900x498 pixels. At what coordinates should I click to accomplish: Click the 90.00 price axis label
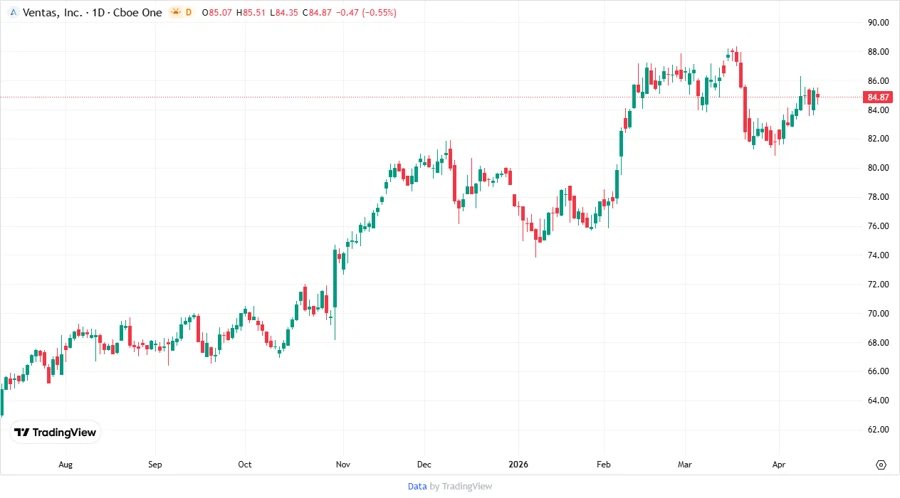(878, 22)
